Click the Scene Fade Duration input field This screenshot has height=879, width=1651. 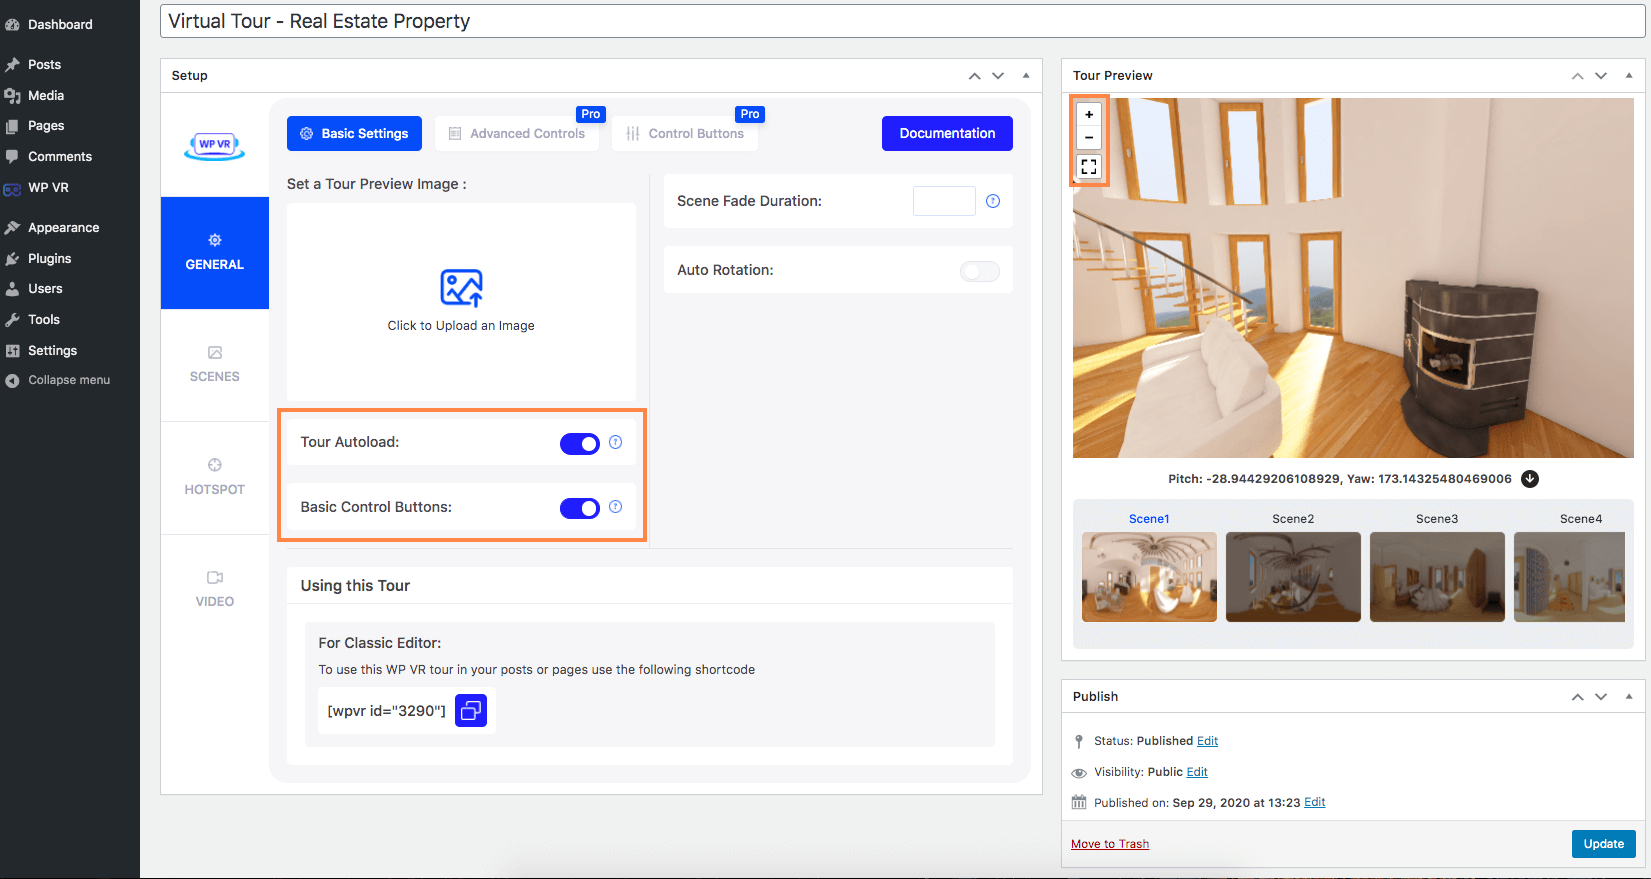[x=943, y=201]
